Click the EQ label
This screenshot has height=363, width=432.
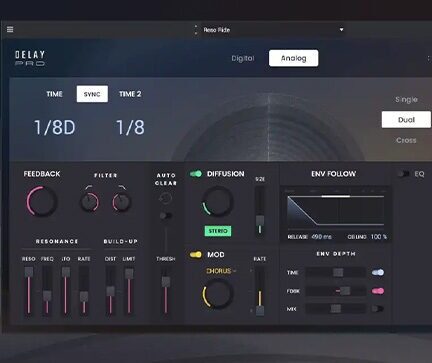pos(419,174)
